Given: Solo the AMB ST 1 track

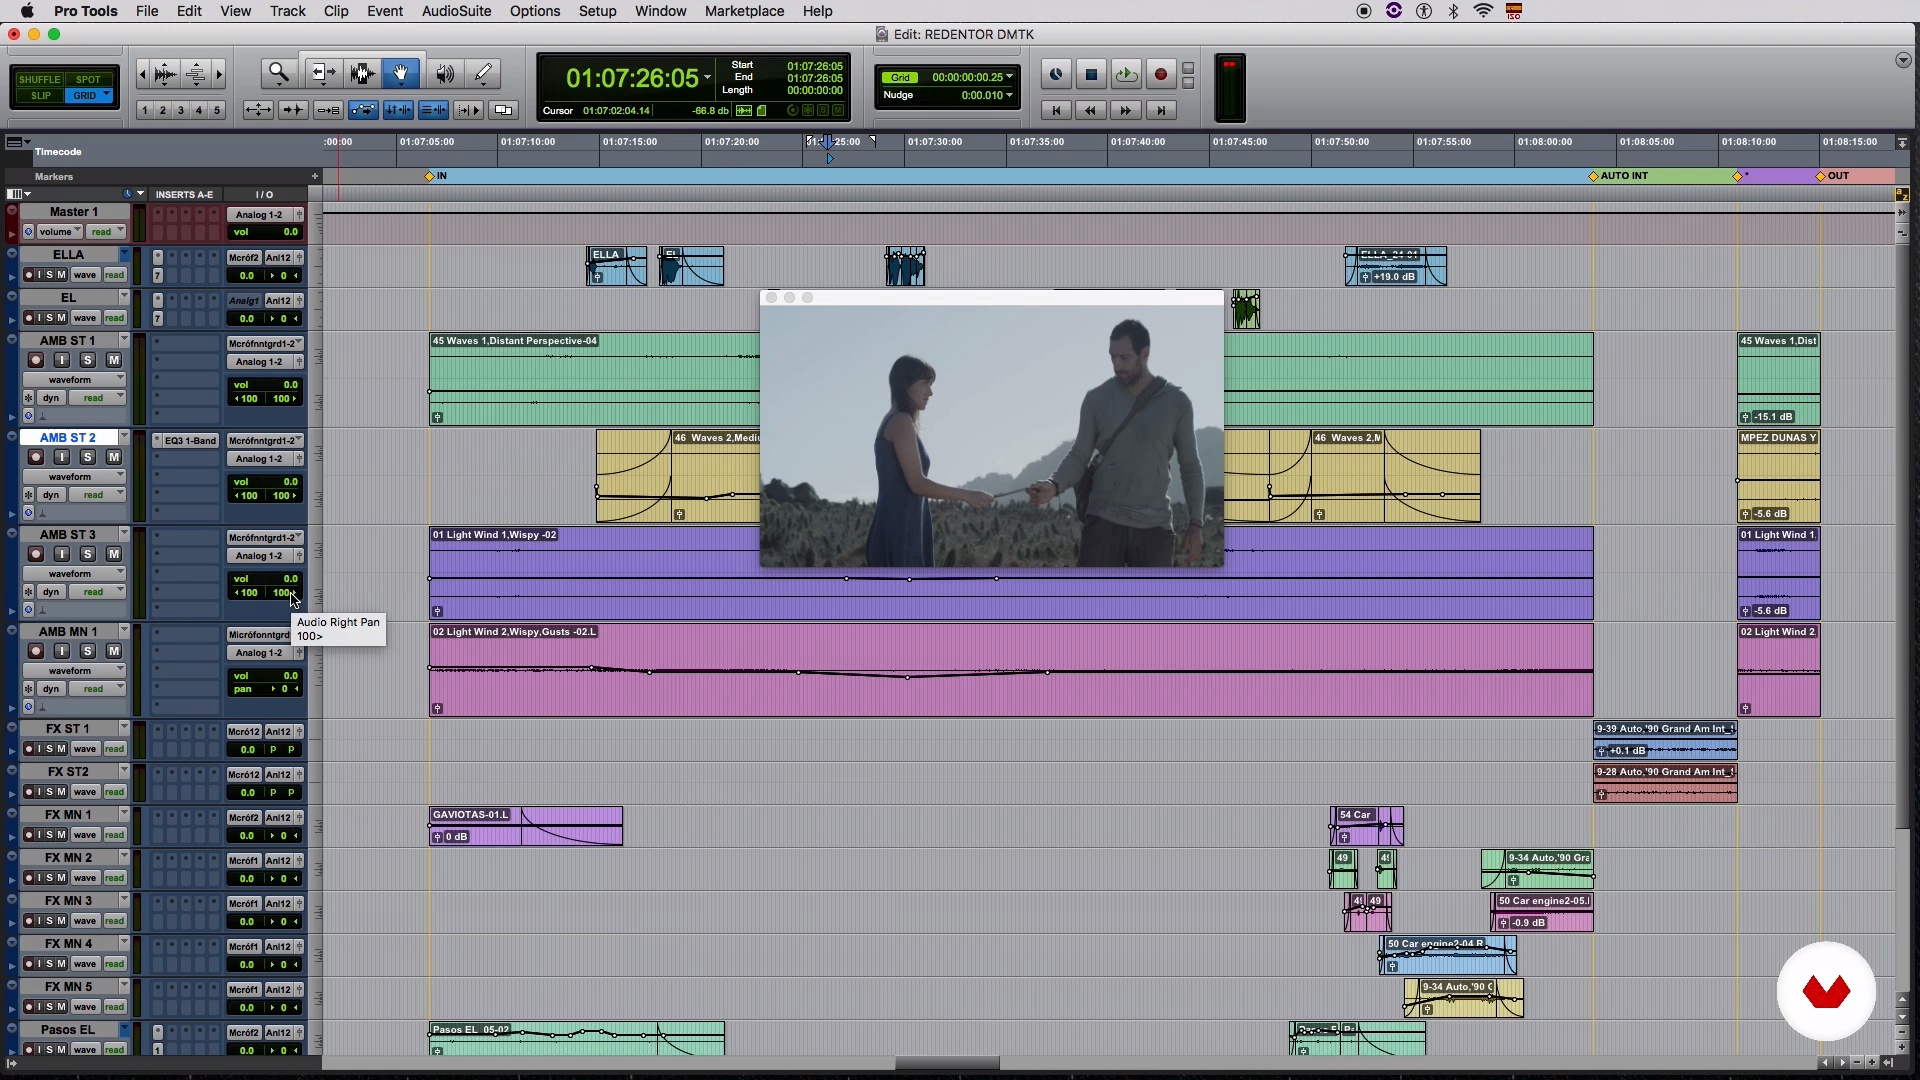Looking at the screenshot, I should point(88,360).
